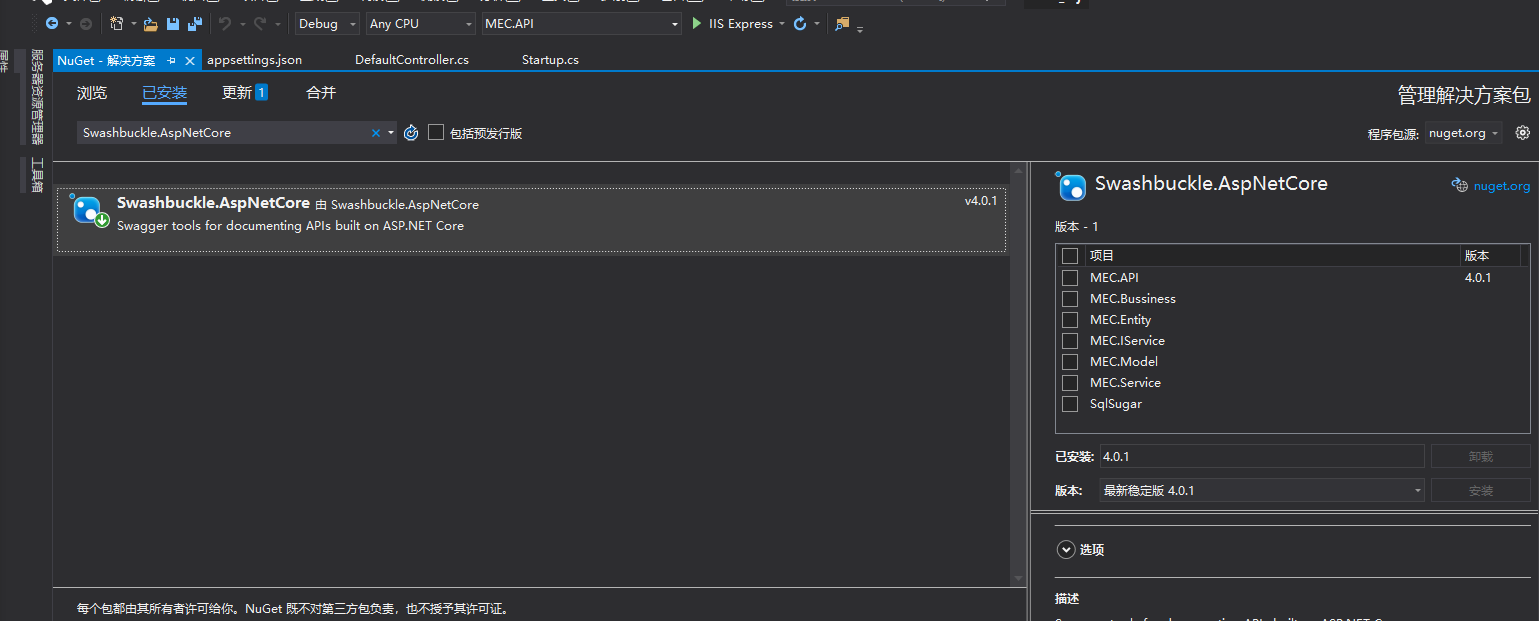
Task: Click the Swashbuckle icon in details pane
Action: (1071, 186)
